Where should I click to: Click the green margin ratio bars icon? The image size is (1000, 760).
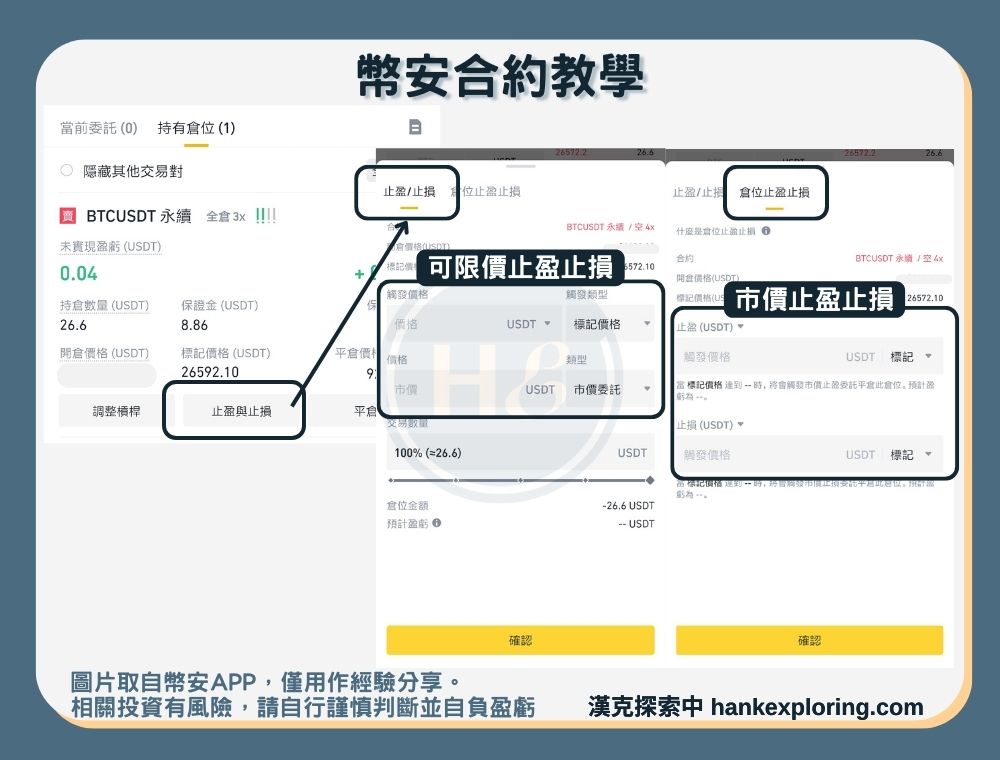265,216
